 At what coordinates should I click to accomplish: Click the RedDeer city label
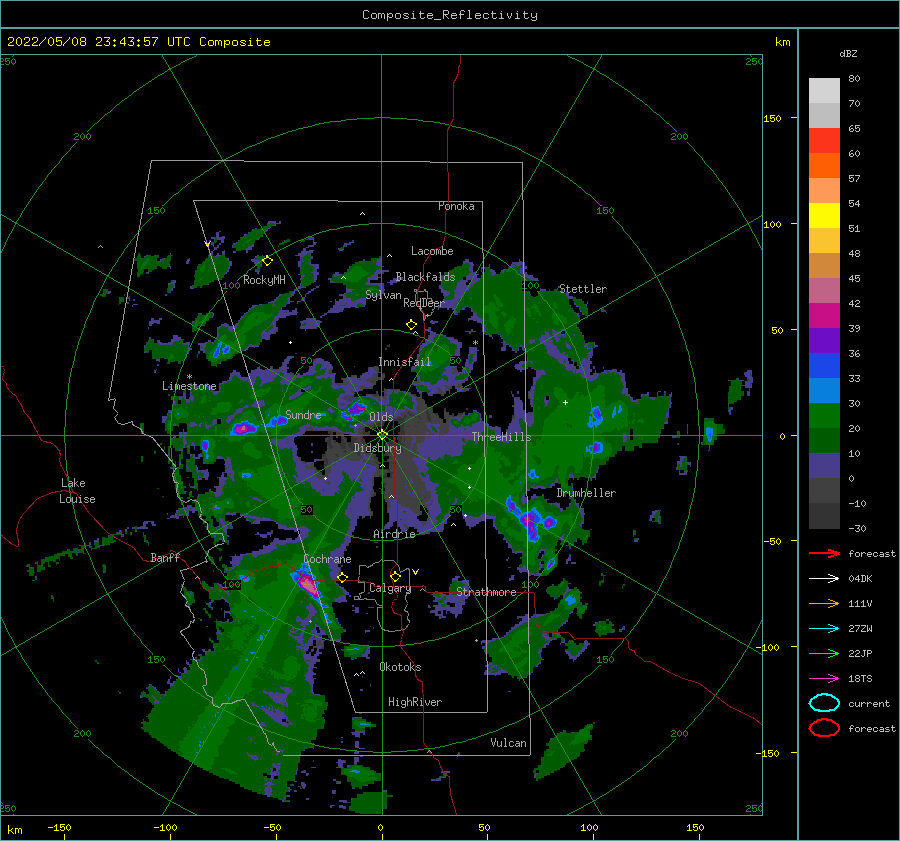(x=424, y=303)
